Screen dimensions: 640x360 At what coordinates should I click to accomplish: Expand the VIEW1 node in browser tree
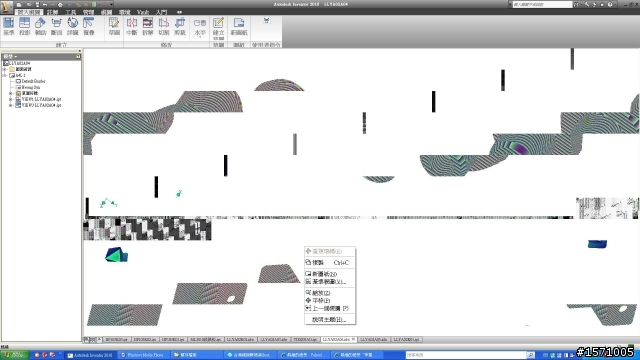click(11, 99)
